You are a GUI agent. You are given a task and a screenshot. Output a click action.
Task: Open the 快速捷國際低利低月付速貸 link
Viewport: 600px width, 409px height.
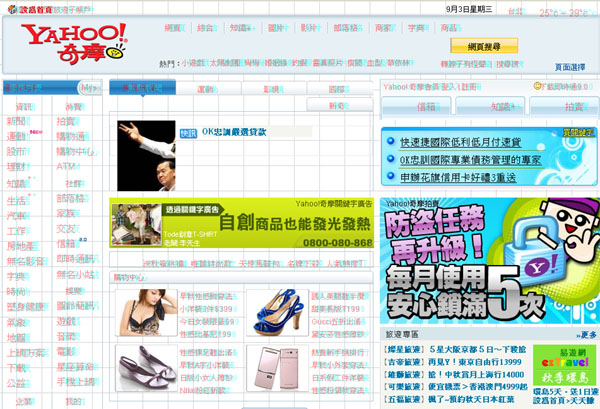pyautogui.click(x=461, y=142)
